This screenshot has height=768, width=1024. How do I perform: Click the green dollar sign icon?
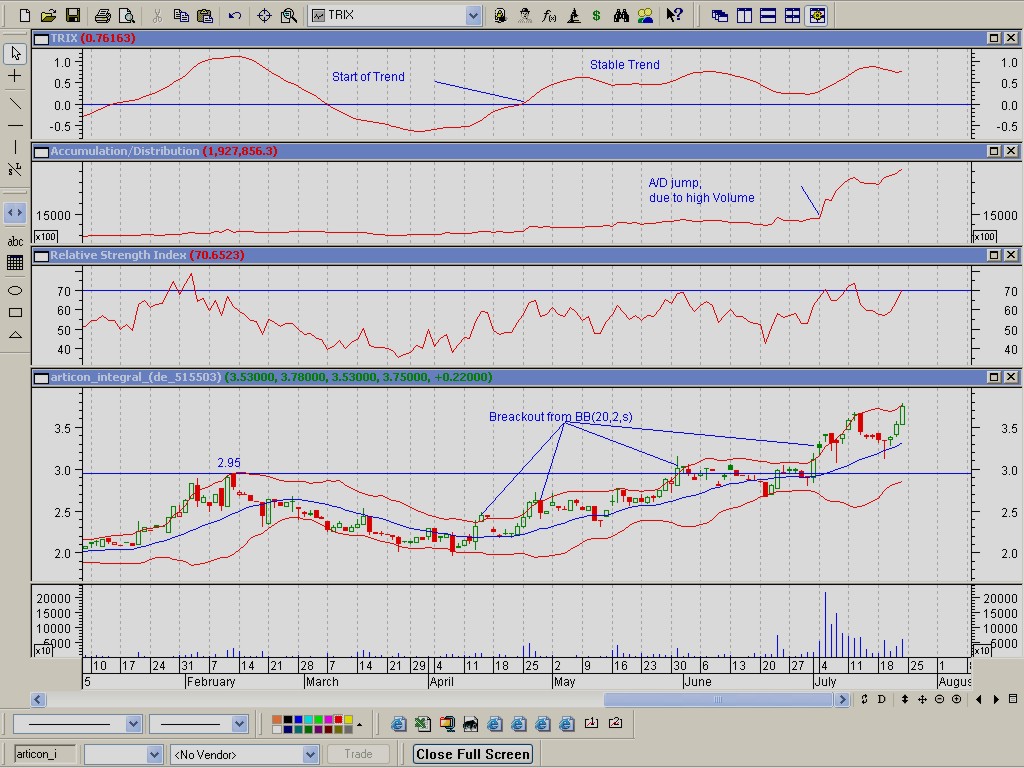click(x=597, y=15)
